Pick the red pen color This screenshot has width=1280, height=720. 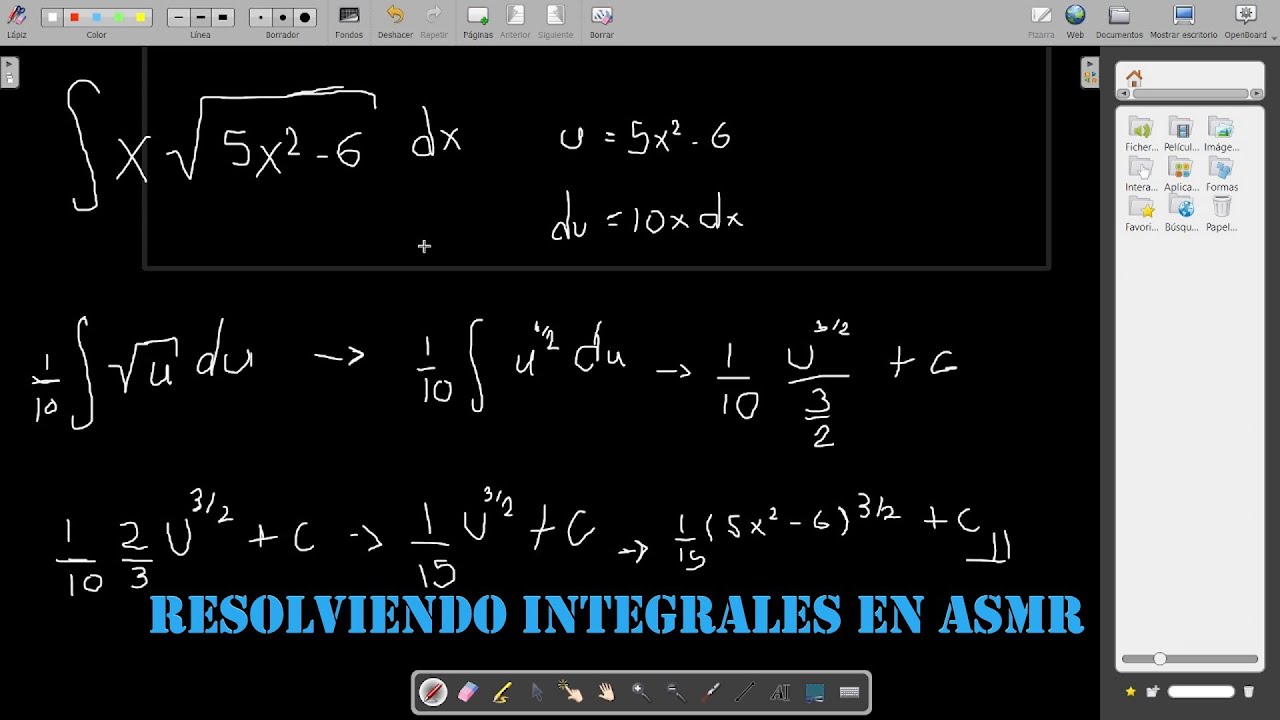[75, 17]
